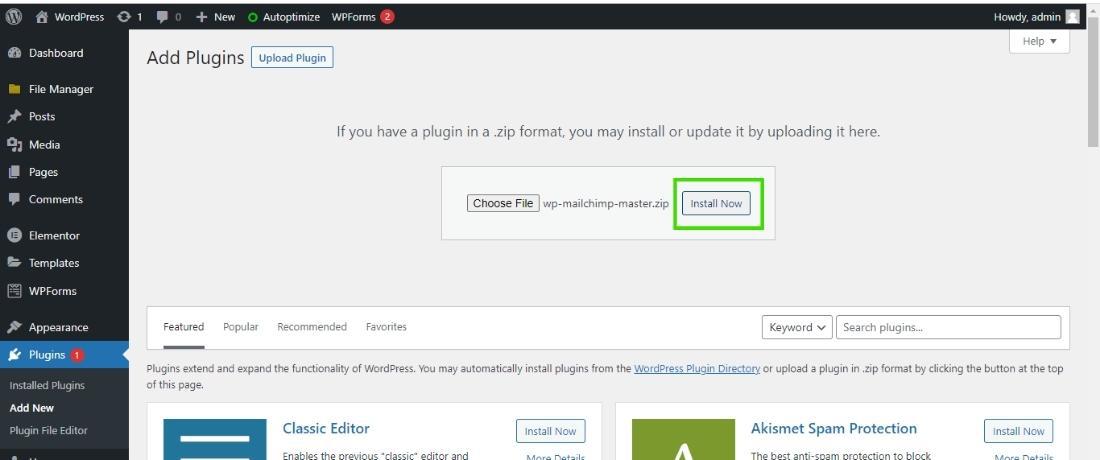Viewport: 1100px width, 460px height.
Task: Click the Posts pin icon
Action: [x=14, y=116]
